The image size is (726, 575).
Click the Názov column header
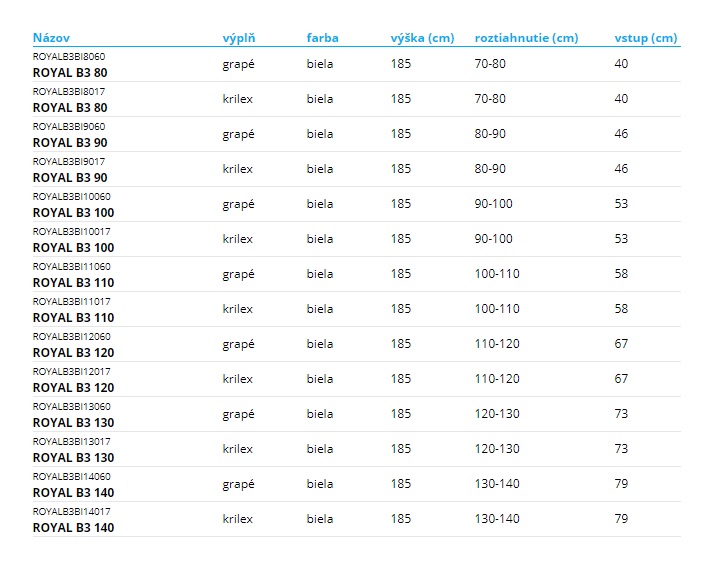(51, 38)
